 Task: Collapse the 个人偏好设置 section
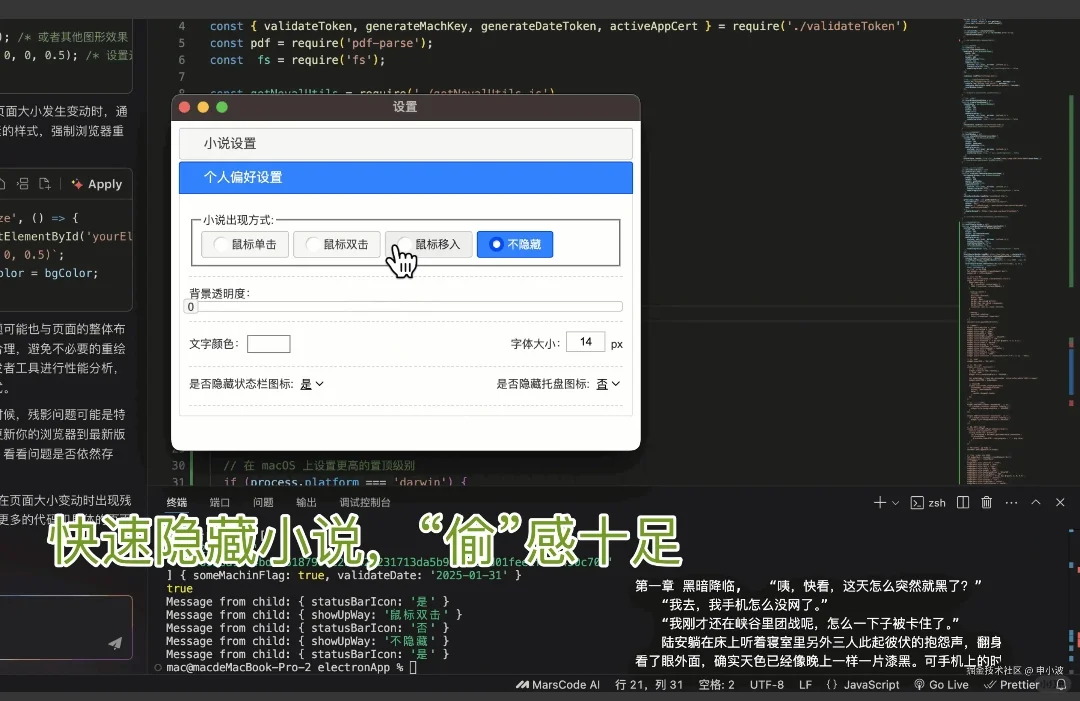point(406,177)
